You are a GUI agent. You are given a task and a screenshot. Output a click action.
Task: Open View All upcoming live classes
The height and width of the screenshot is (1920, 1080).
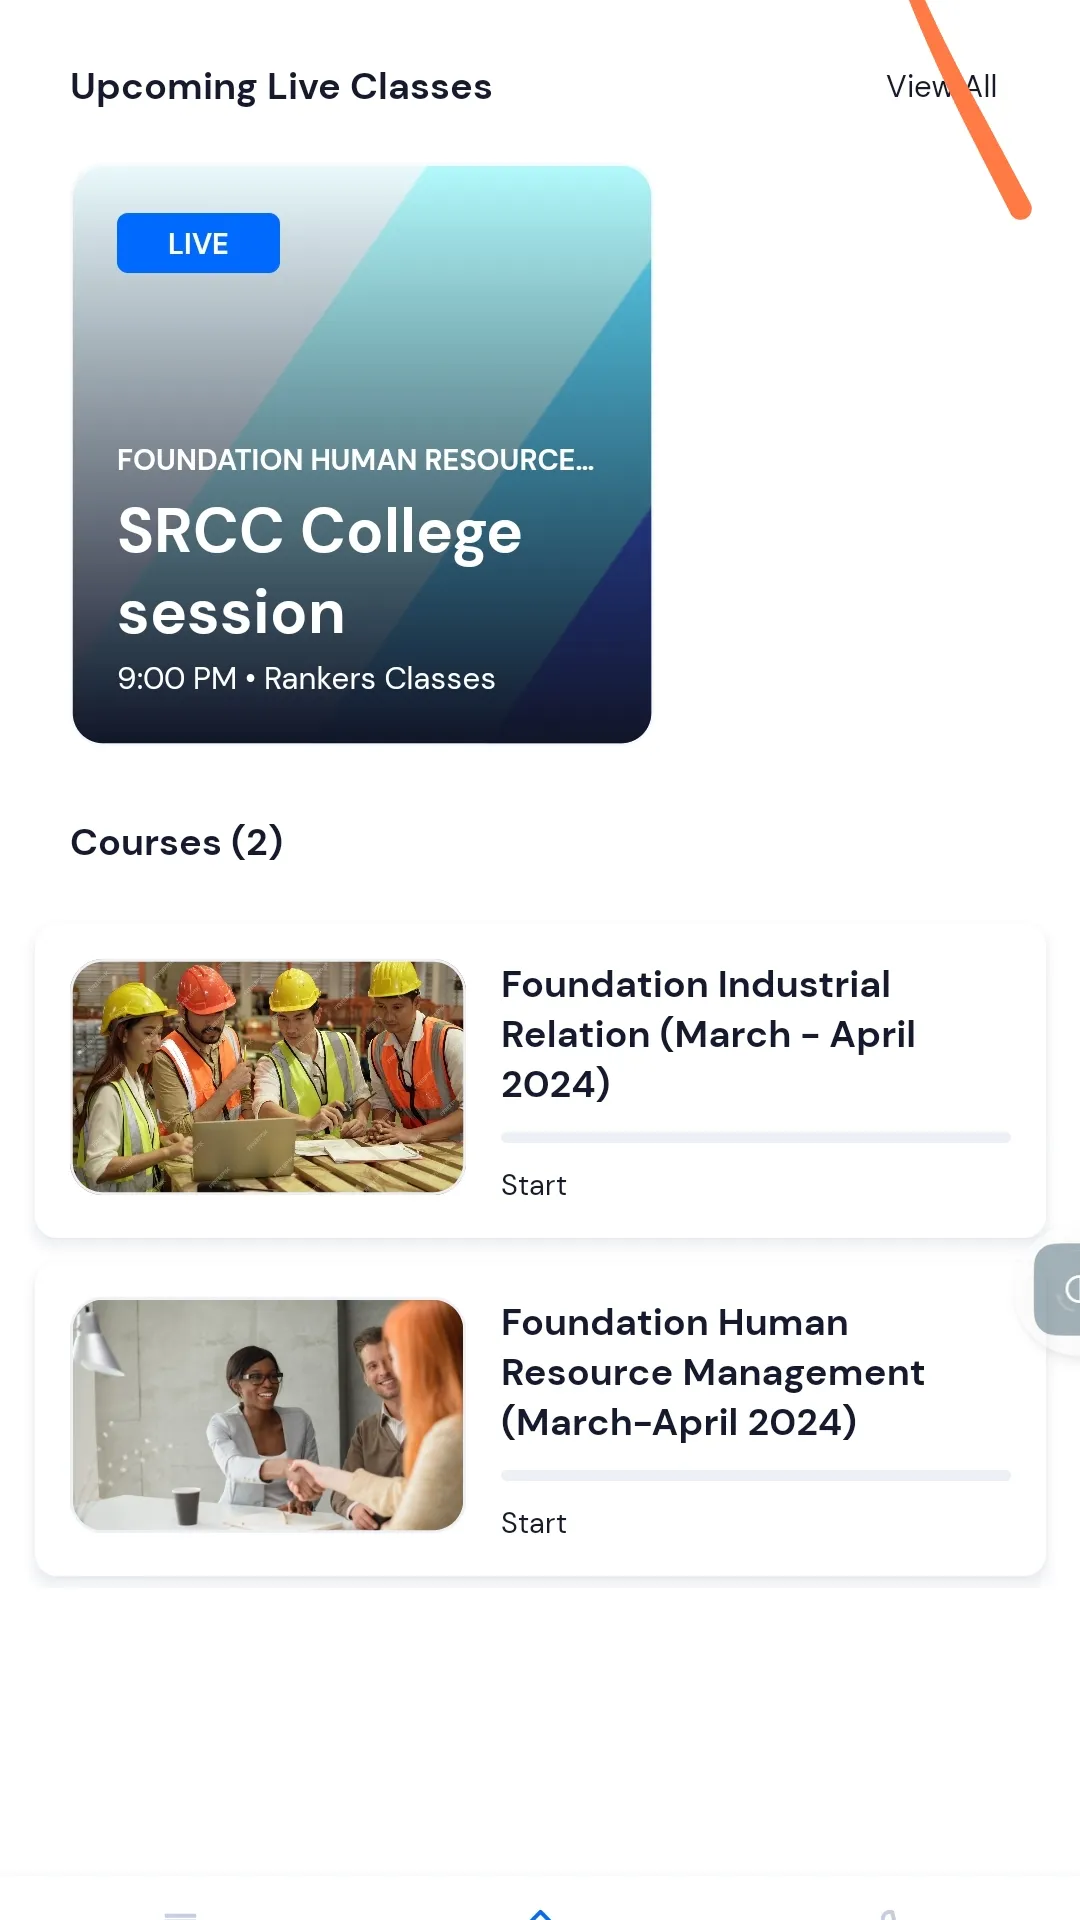coord(941,86)
